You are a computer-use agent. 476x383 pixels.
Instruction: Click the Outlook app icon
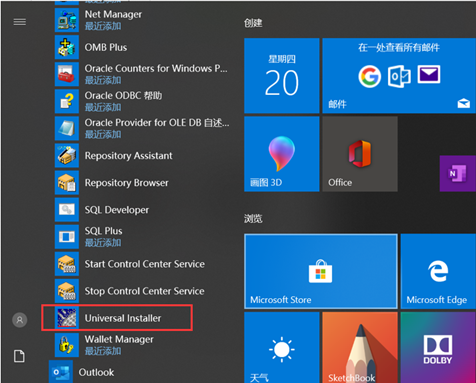click(x=61, y=372)
